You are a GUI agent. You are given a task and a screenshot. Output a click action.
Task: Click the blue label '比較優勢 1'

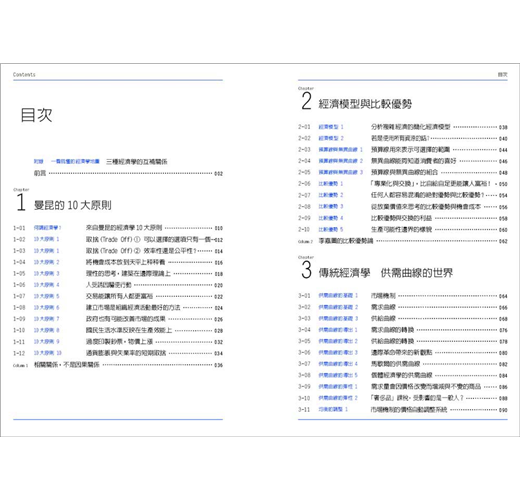331,184
